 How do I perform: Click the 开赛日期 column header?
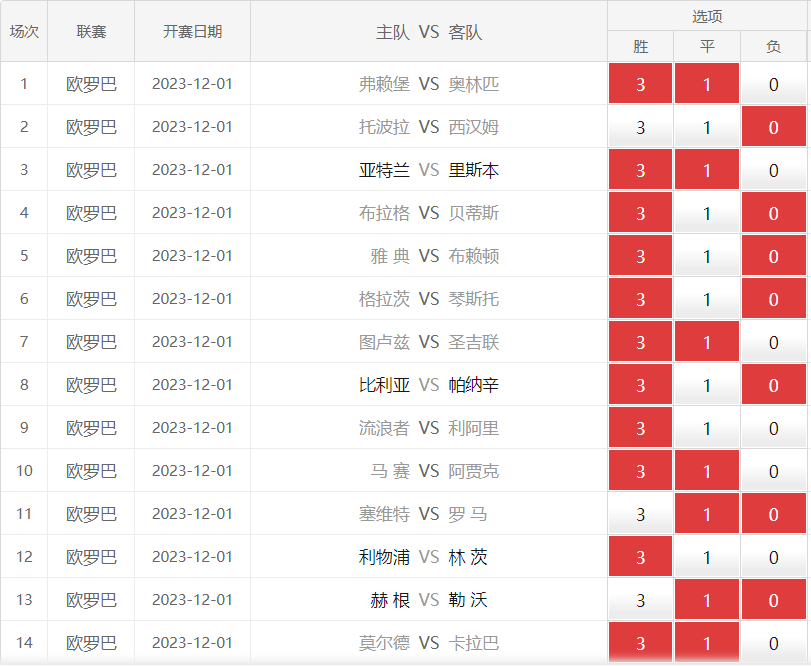coord(192,32)
